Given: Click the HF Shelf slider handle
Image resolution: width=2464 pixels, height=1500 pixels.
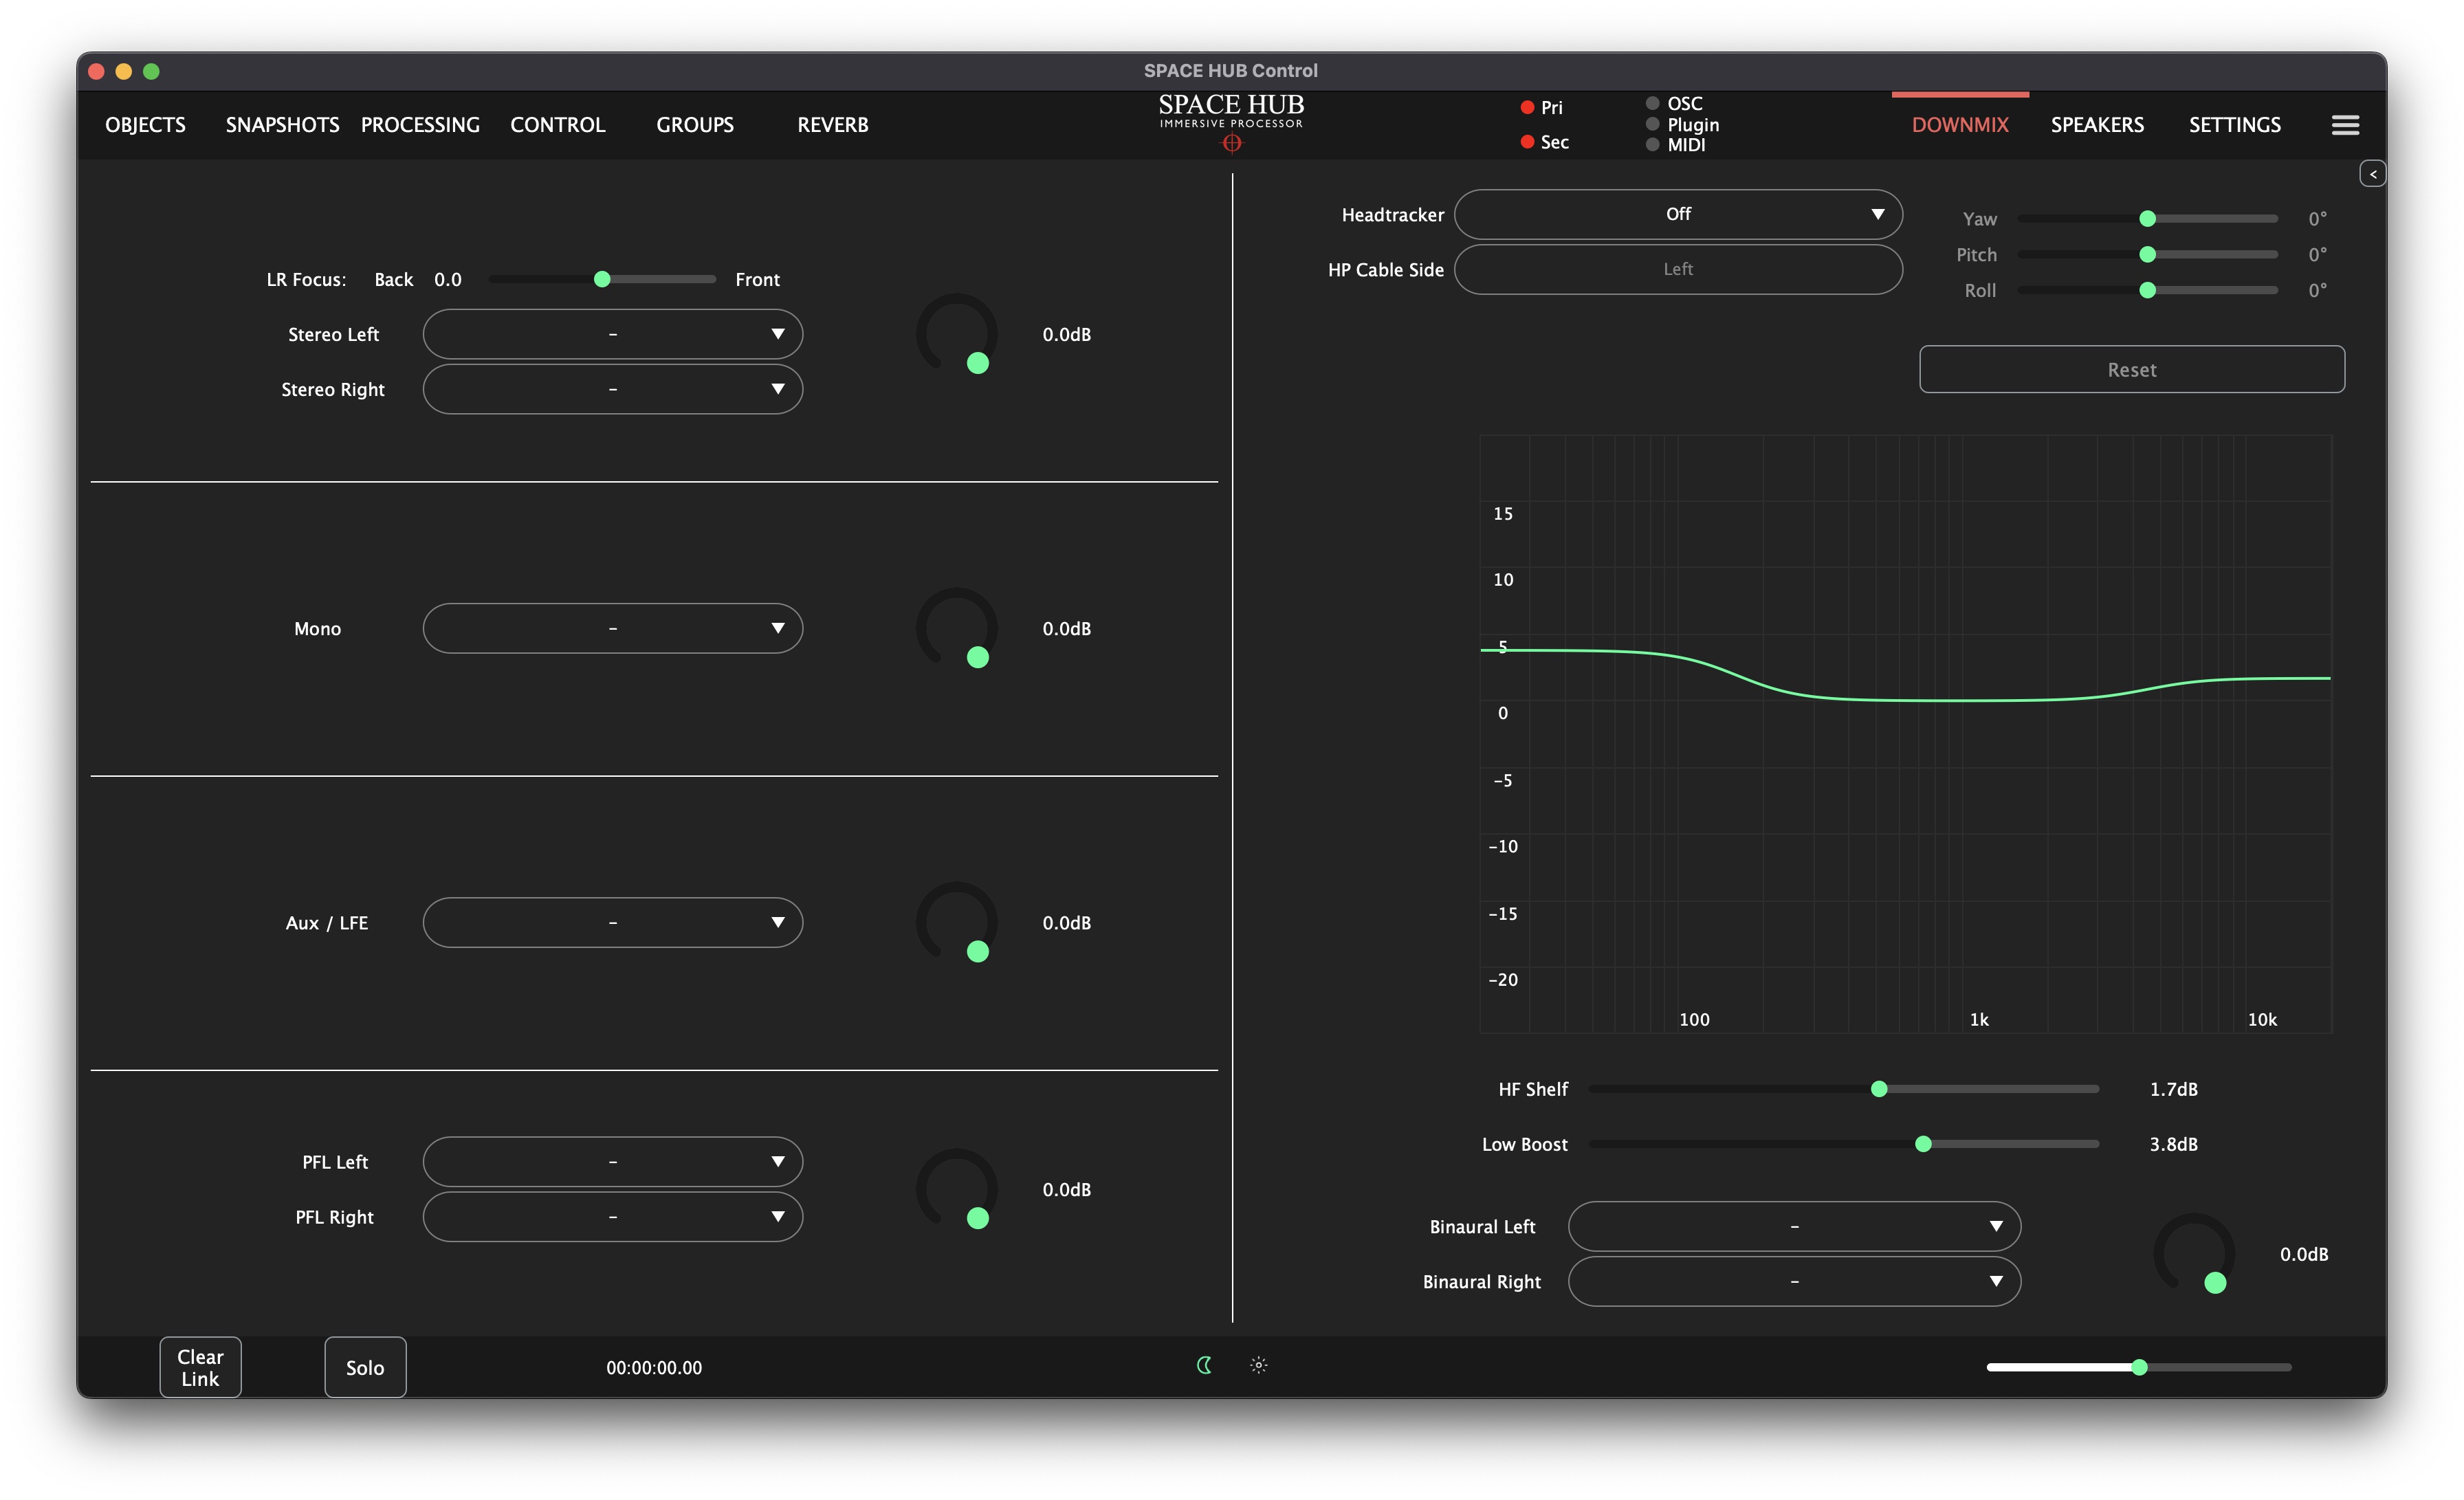Looking at the screenshot, I should (x=1879, y=1089).
